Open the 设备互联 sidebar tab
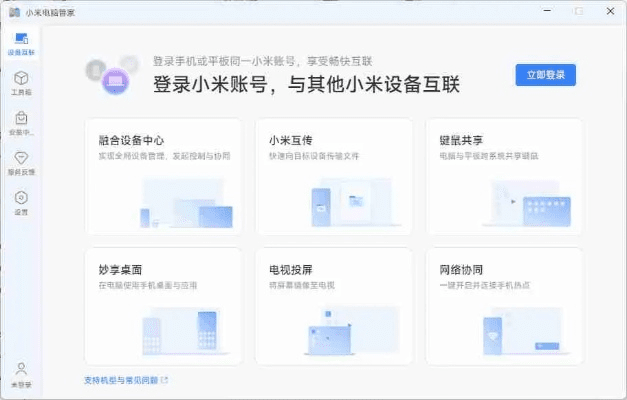 pos(21,42)
